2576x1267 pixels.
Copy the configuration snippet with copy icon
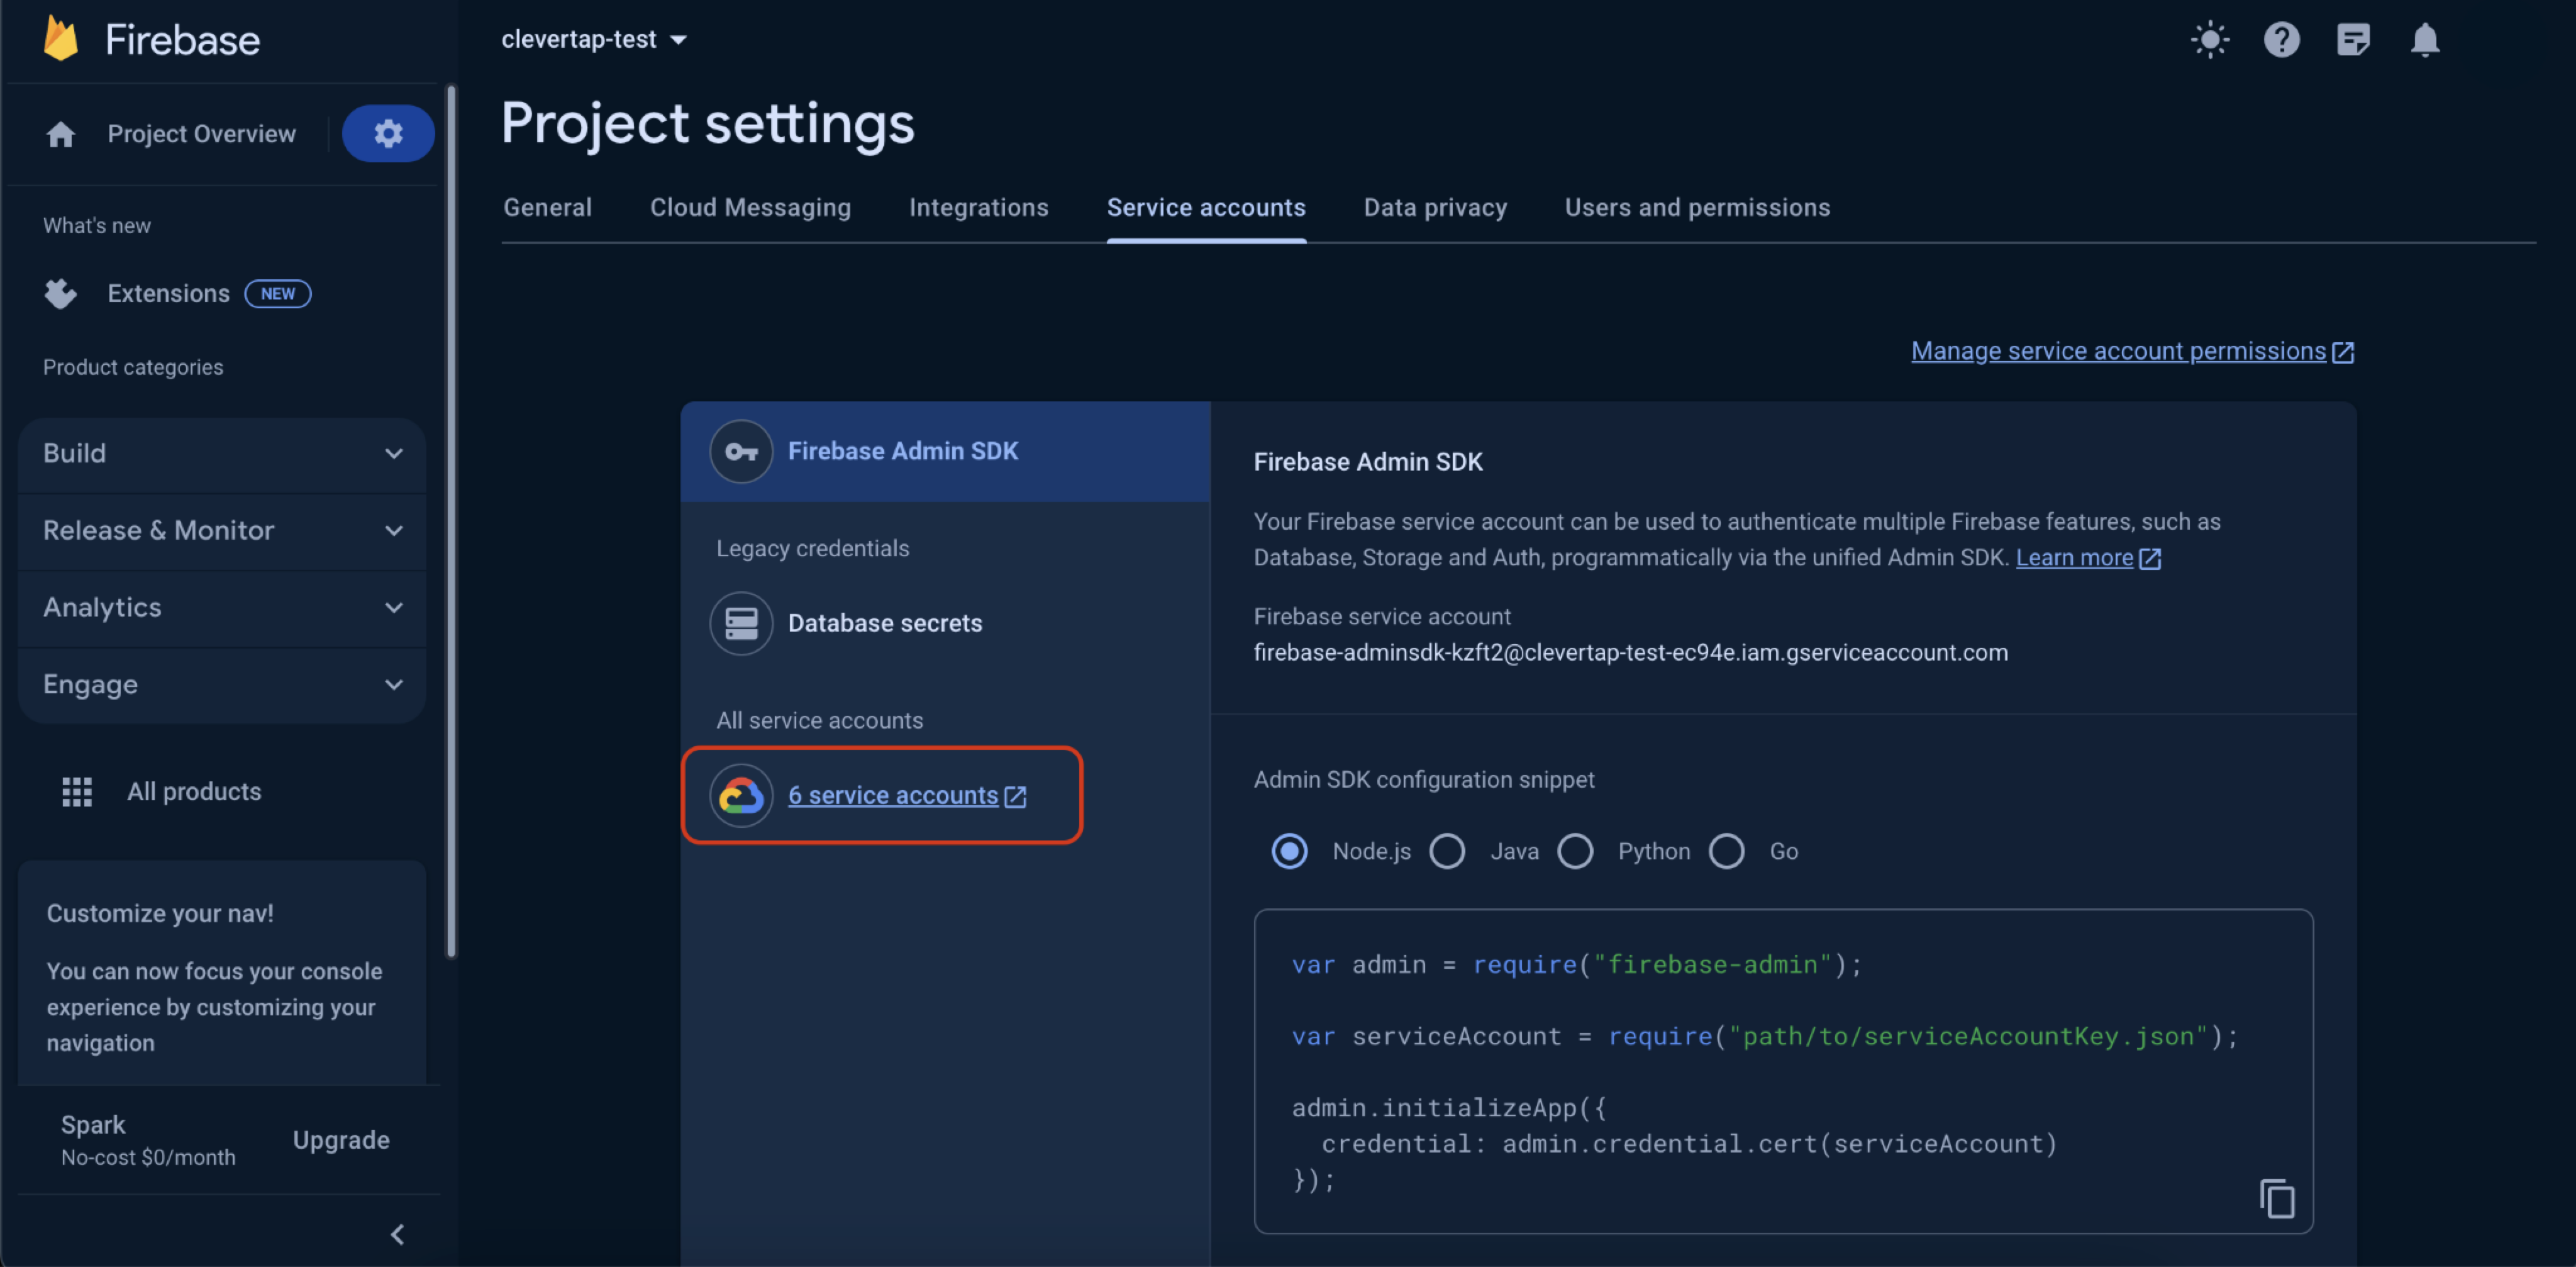[x=2277, y=1198]
